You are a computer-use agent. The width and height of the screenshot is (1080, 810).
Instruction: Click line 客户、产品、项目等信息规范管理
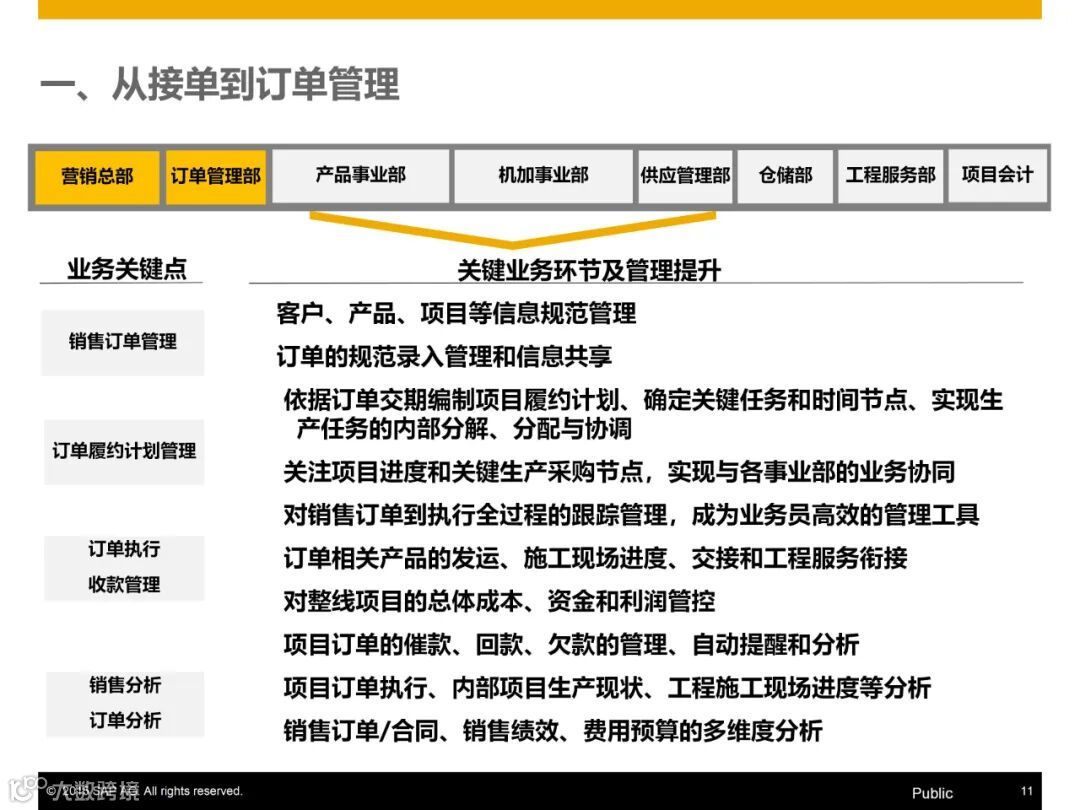[456, 313]
